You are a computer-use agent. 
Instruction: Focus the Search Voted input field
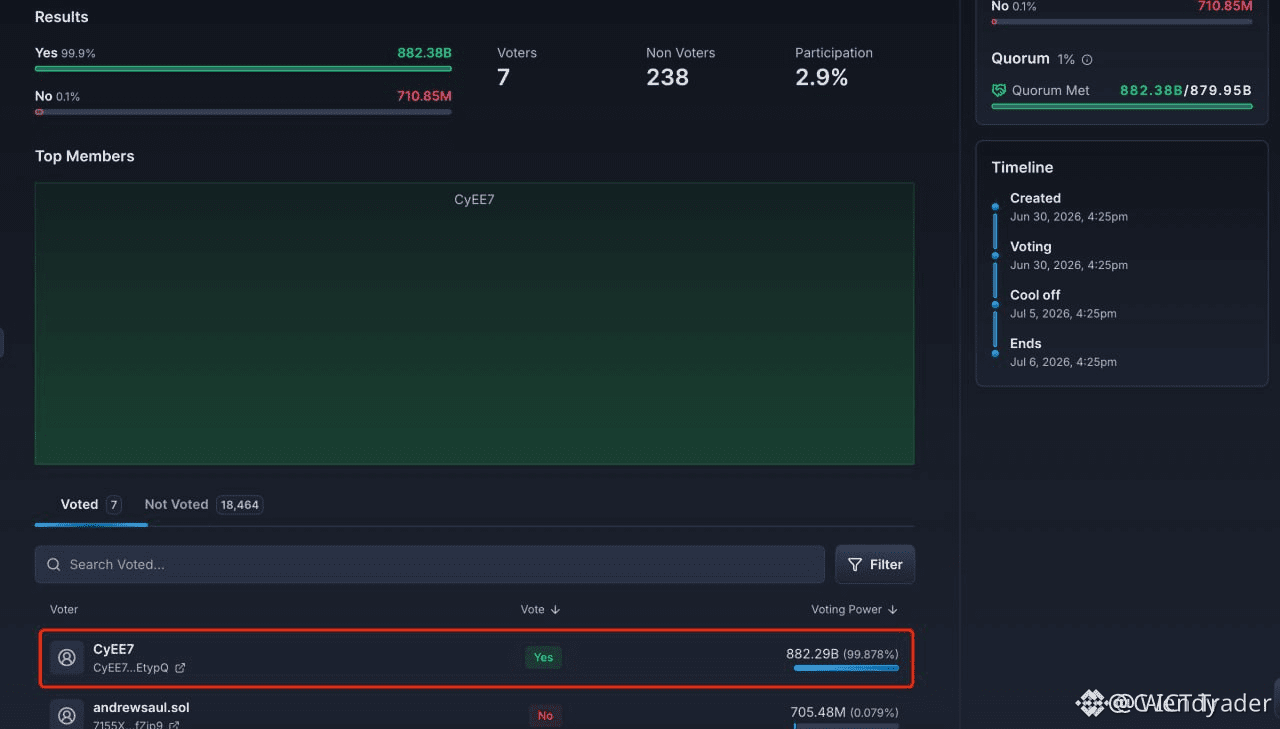click(x=430, y=564)
